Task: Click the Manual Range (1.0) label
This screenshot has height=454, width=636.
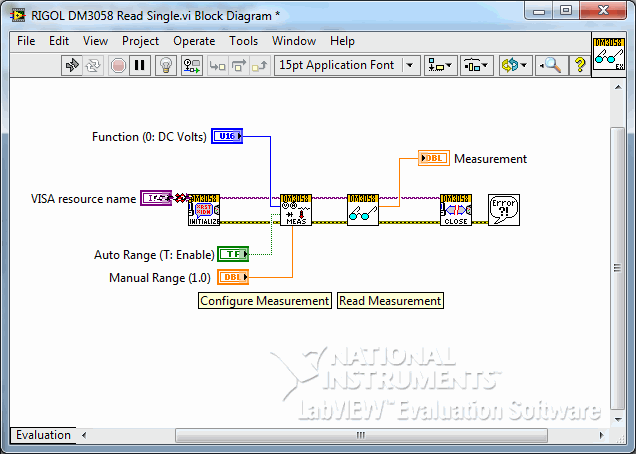Action: (x=160, y=278)
